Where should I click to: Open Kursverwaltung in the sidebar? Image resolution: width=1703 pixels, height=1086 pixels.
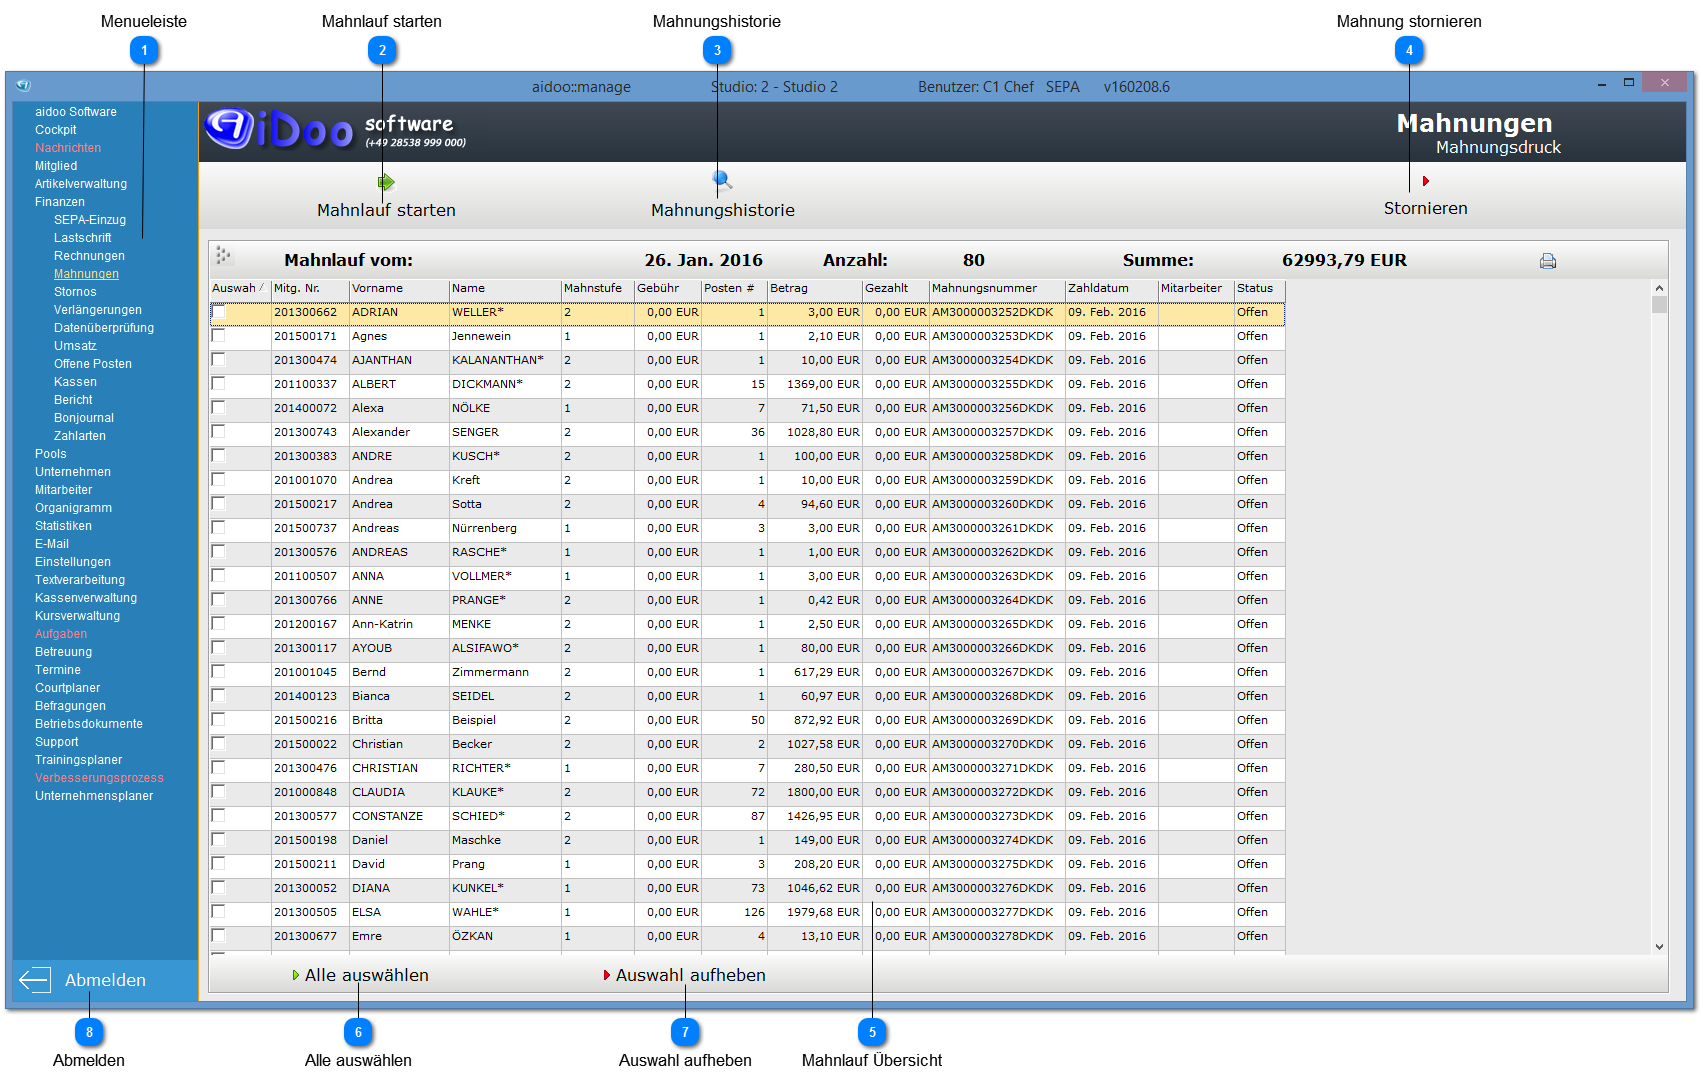click(x=77, y=616)
